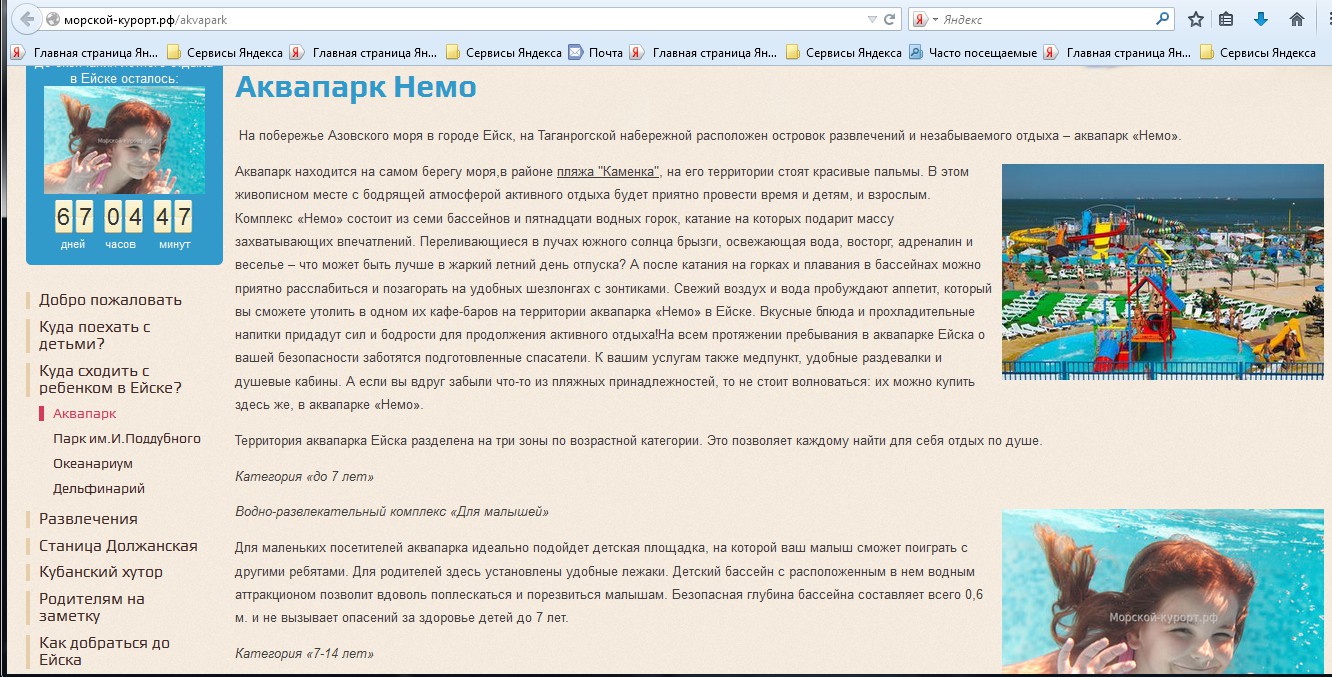
Task: Open the Станица Должанская menu link
Action: pos(118,546)
